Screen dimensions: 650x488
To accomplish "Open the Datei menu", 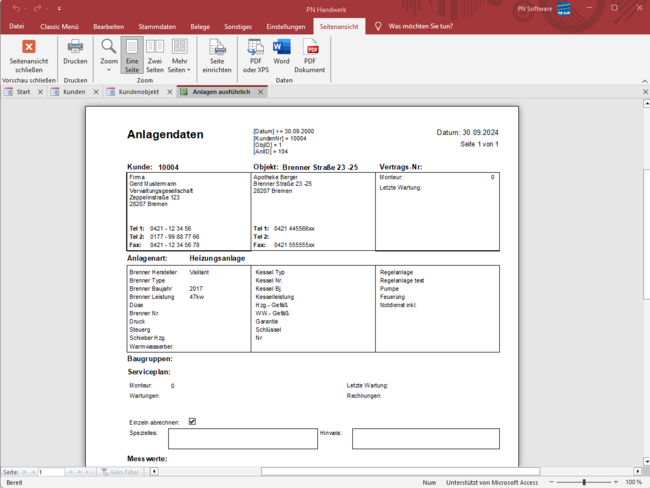I will click(x=17, y=27).
